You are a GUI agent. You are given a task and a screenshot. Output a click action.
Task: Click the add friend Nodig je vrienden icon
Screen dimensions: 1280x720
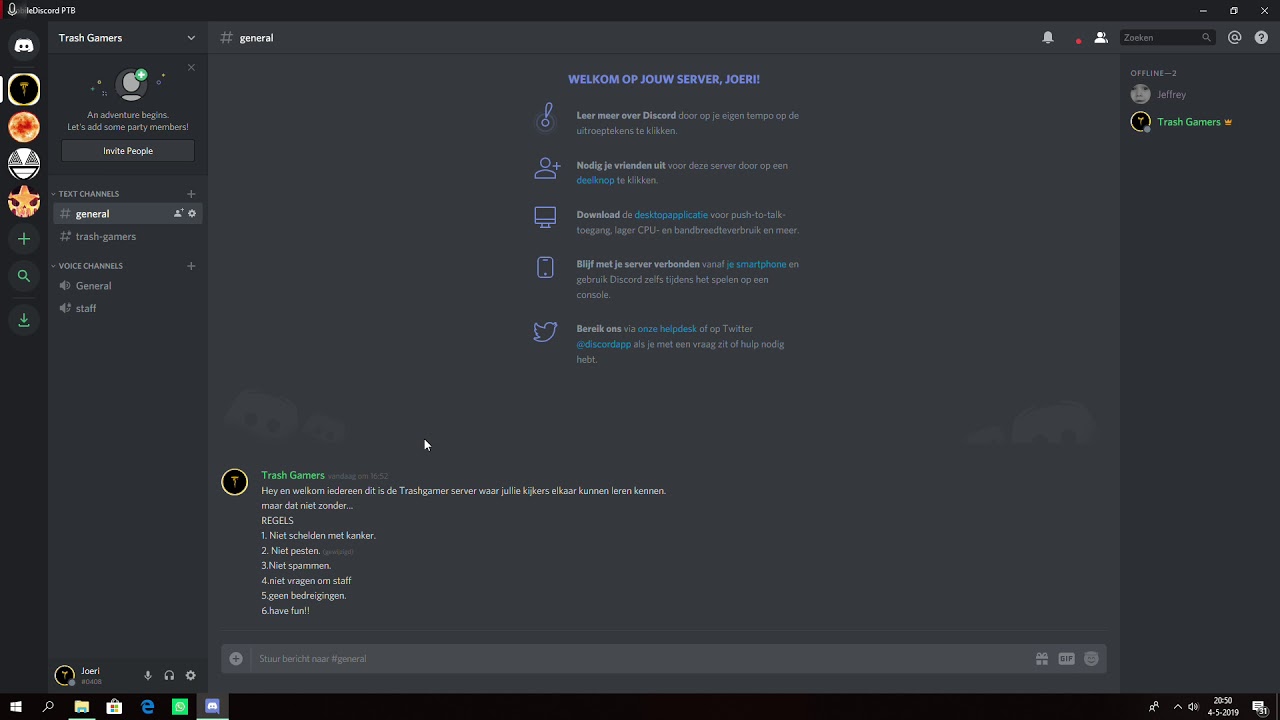pyautogui.click(x=546, y=168)
